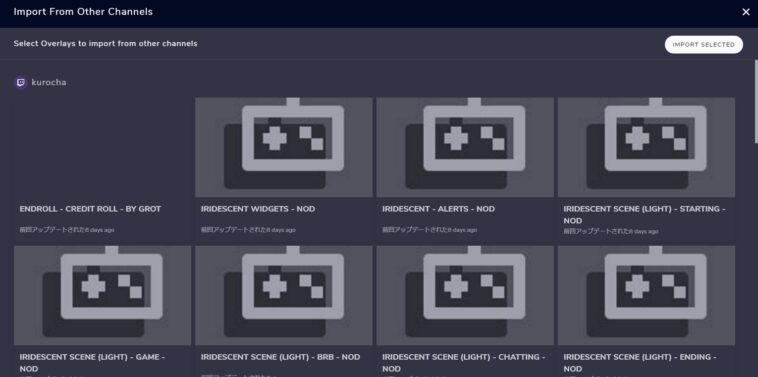
Task: Click ENDROLL - CREDIT ROLL - BY GROT title
Action: 90,209
